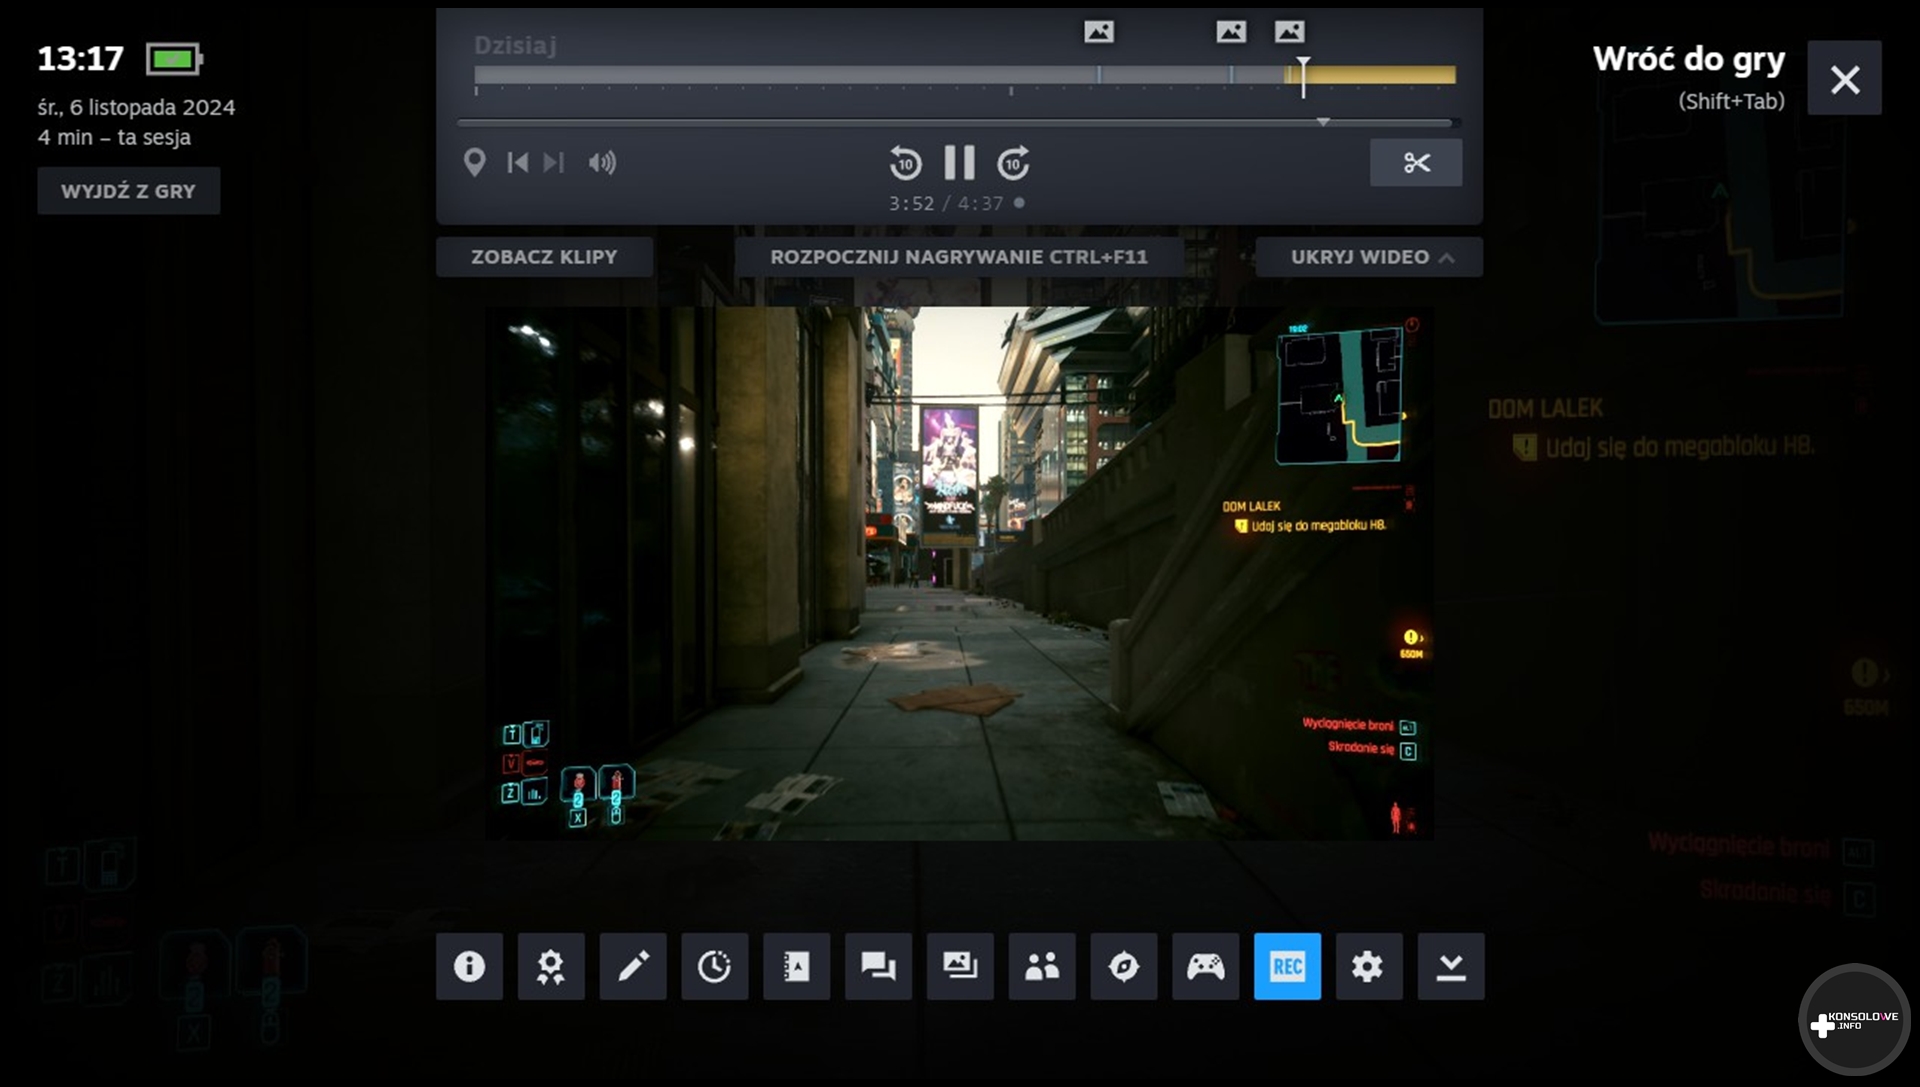Screen dimensions: 1920x1087
Task: Start recording with Rozpocznij nagrywanie
Action: (x=958, y=257)
